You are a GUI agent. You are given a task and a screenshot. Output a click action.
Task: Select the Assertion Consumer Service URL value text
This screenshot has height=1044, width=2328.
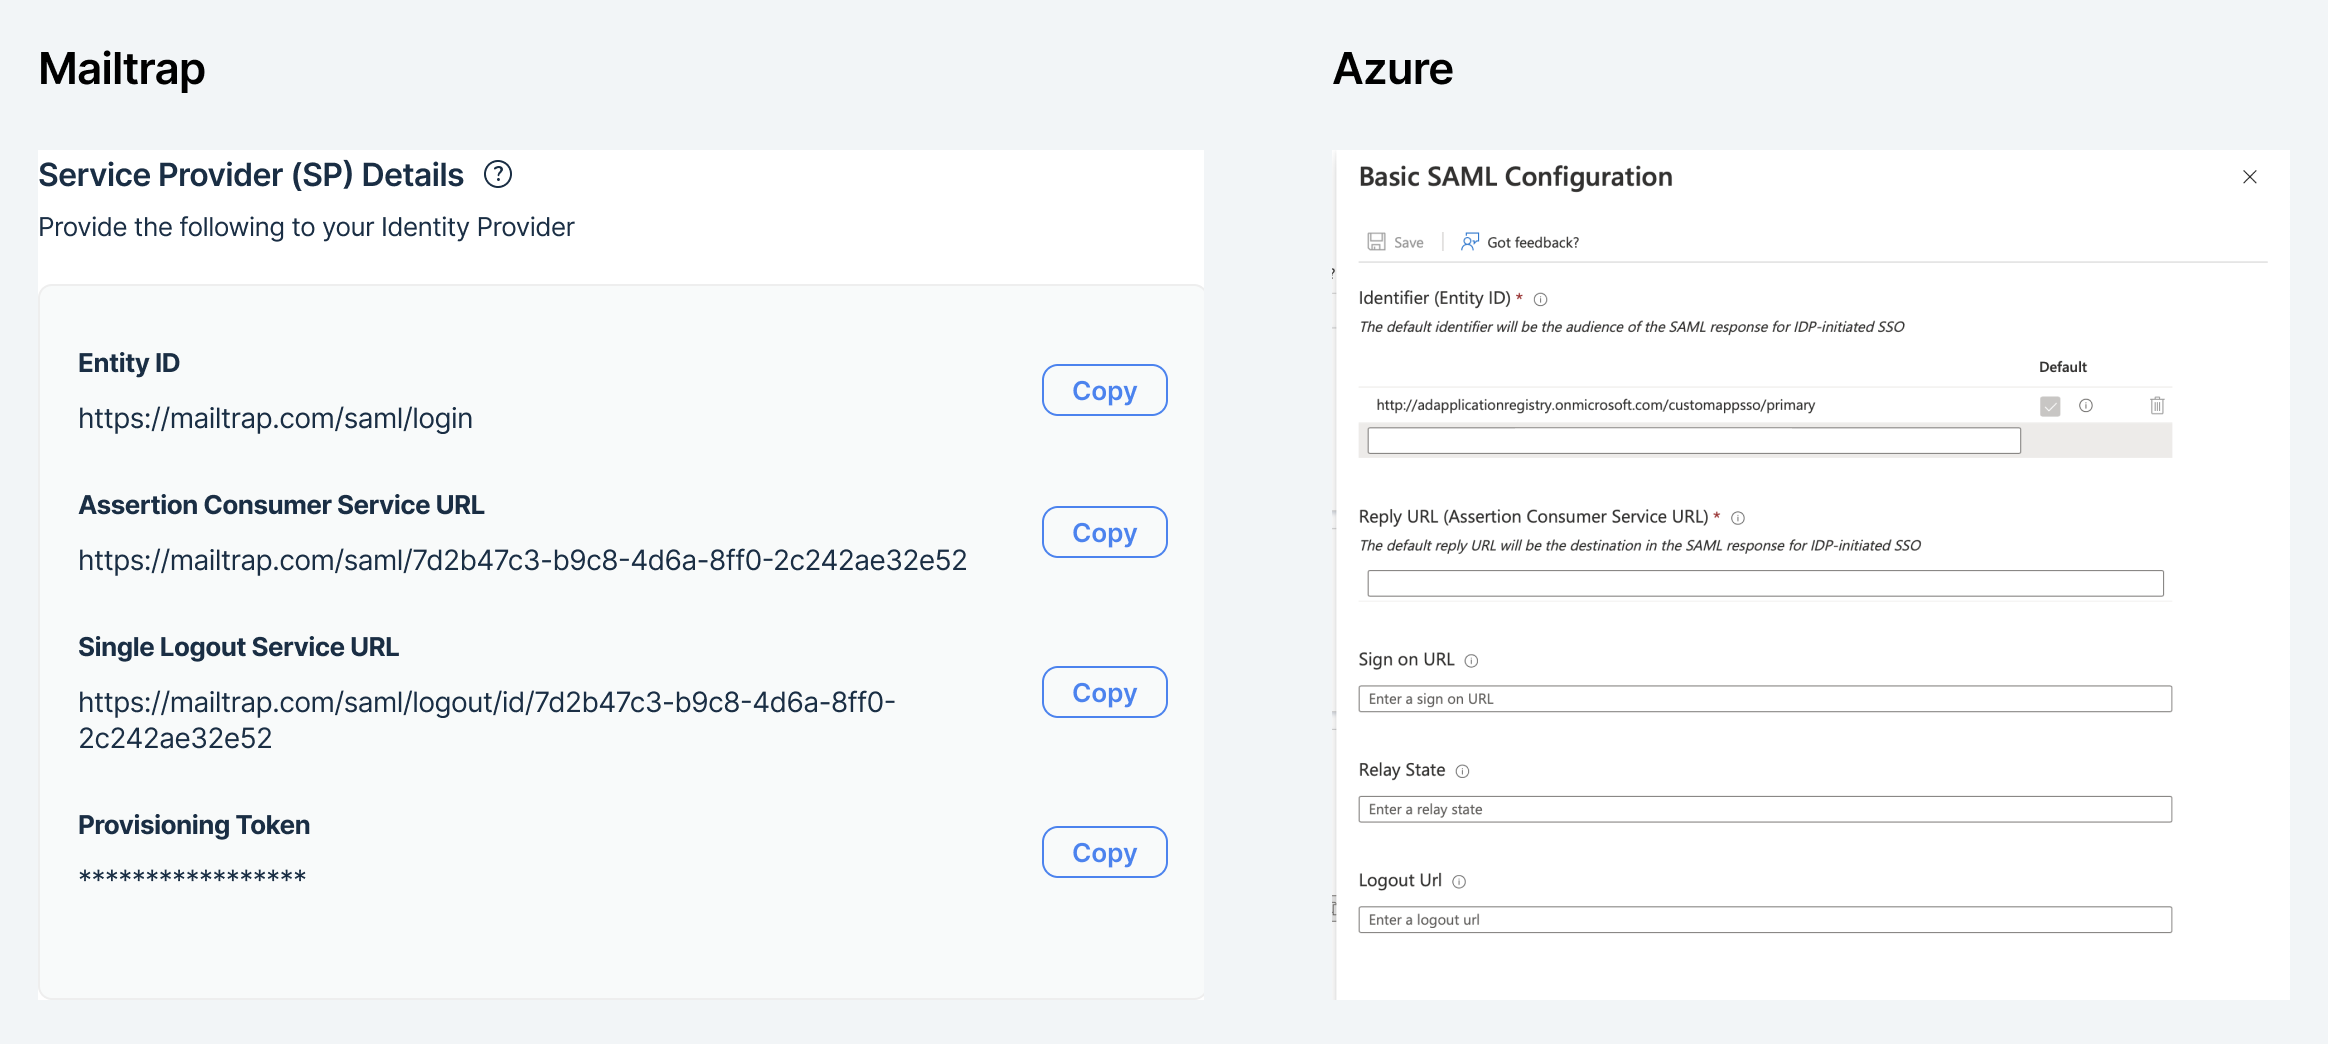pos(522,560)
